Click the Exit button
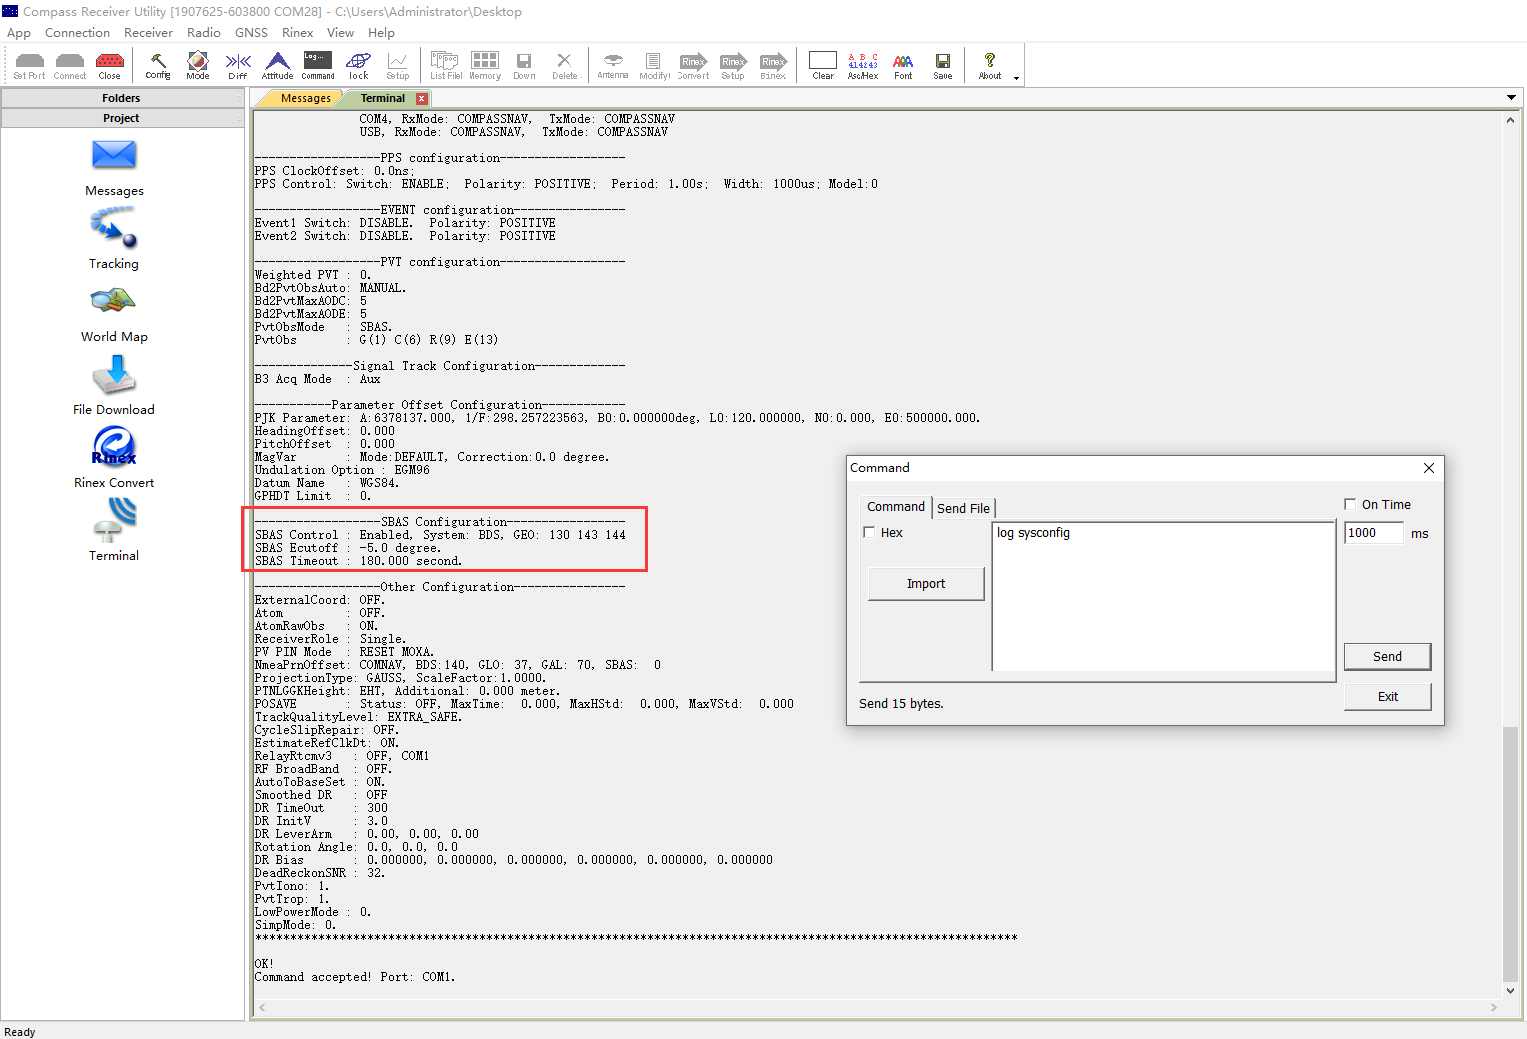The width and height of the screenshot is (1527, 1039). coord(1387,697)
